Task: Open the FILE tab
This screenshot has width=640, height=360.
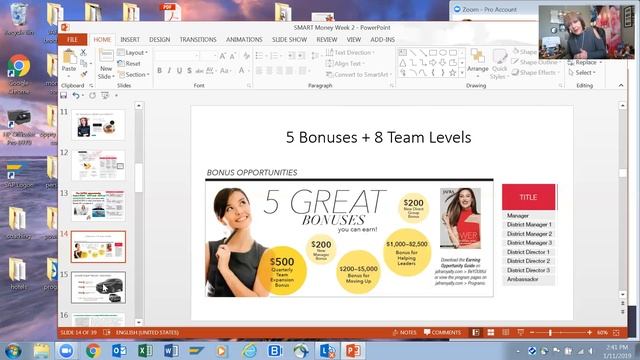Action: [x=73, y=40]
